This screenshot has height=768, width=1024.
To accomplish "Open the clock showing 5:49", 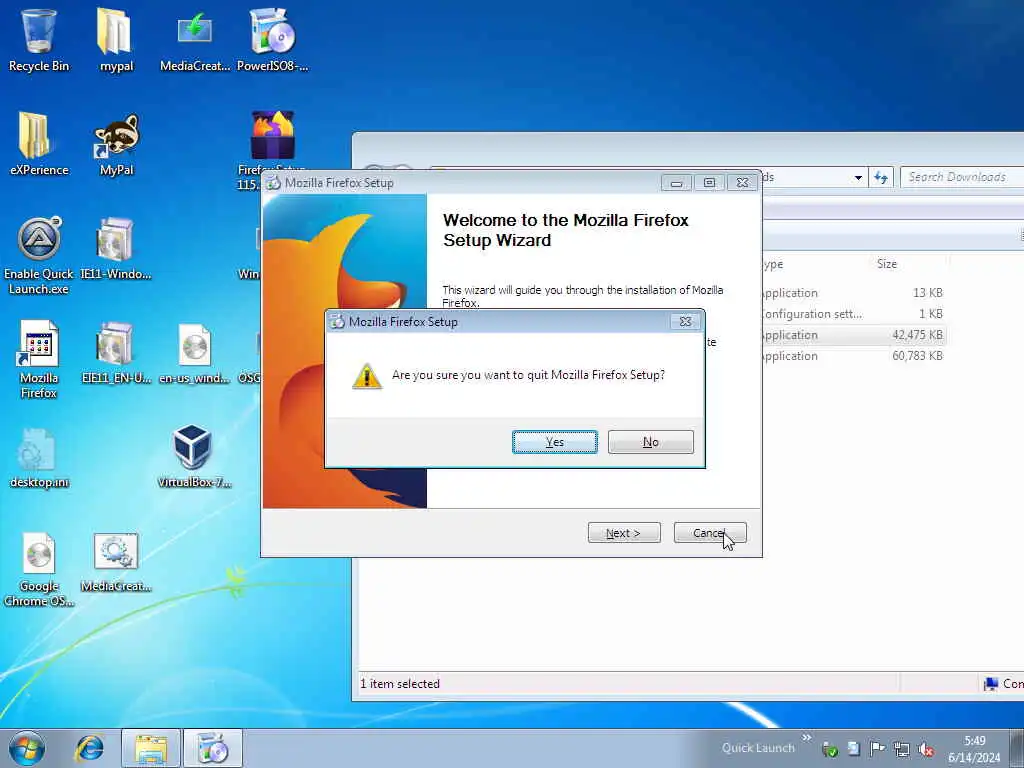I will (974, 748).
